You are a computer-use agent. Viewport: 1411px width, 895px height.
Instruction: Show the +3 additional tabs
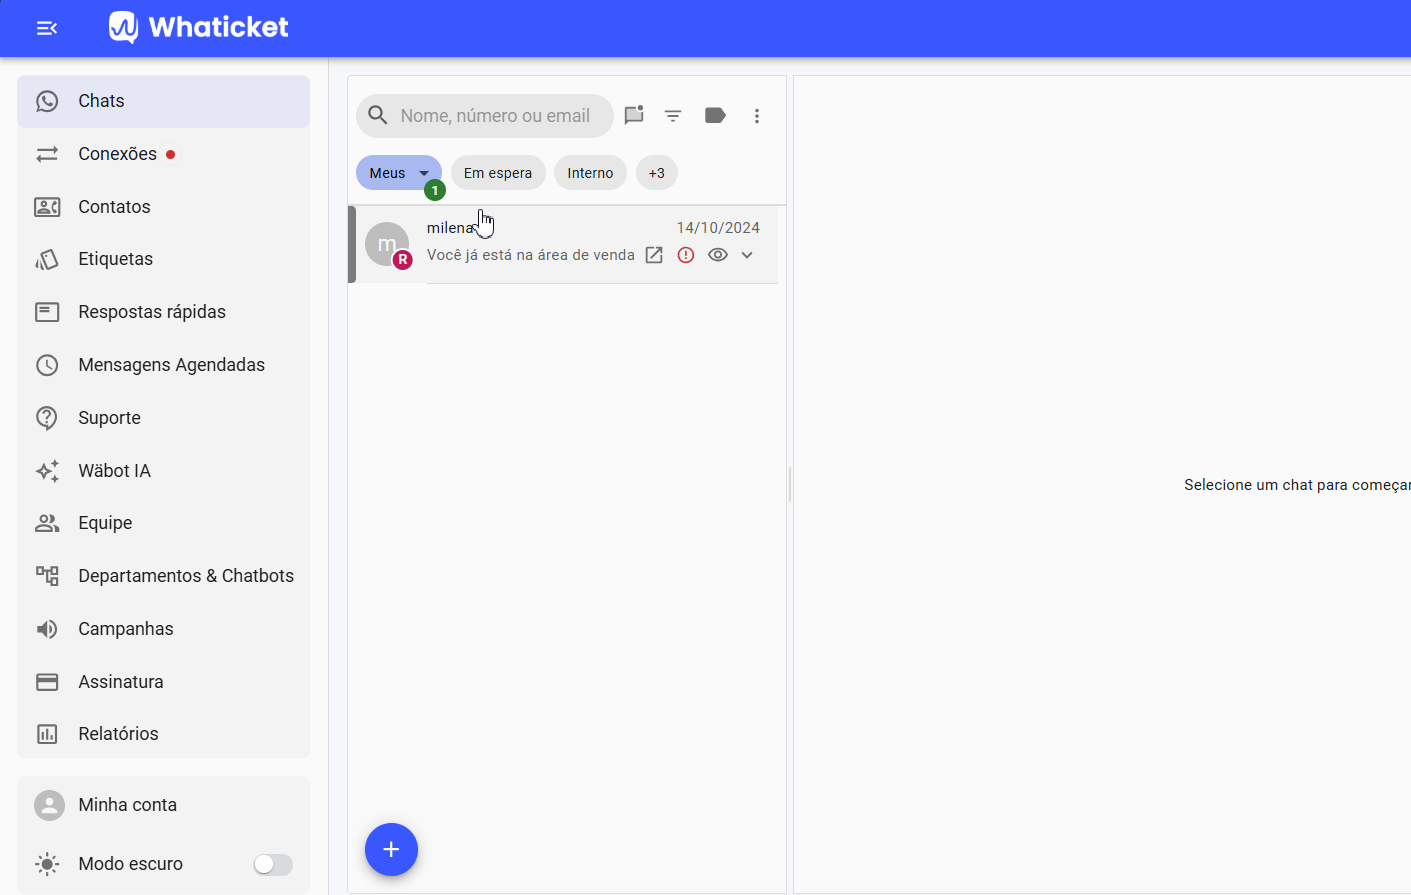(x=657, y=173)
